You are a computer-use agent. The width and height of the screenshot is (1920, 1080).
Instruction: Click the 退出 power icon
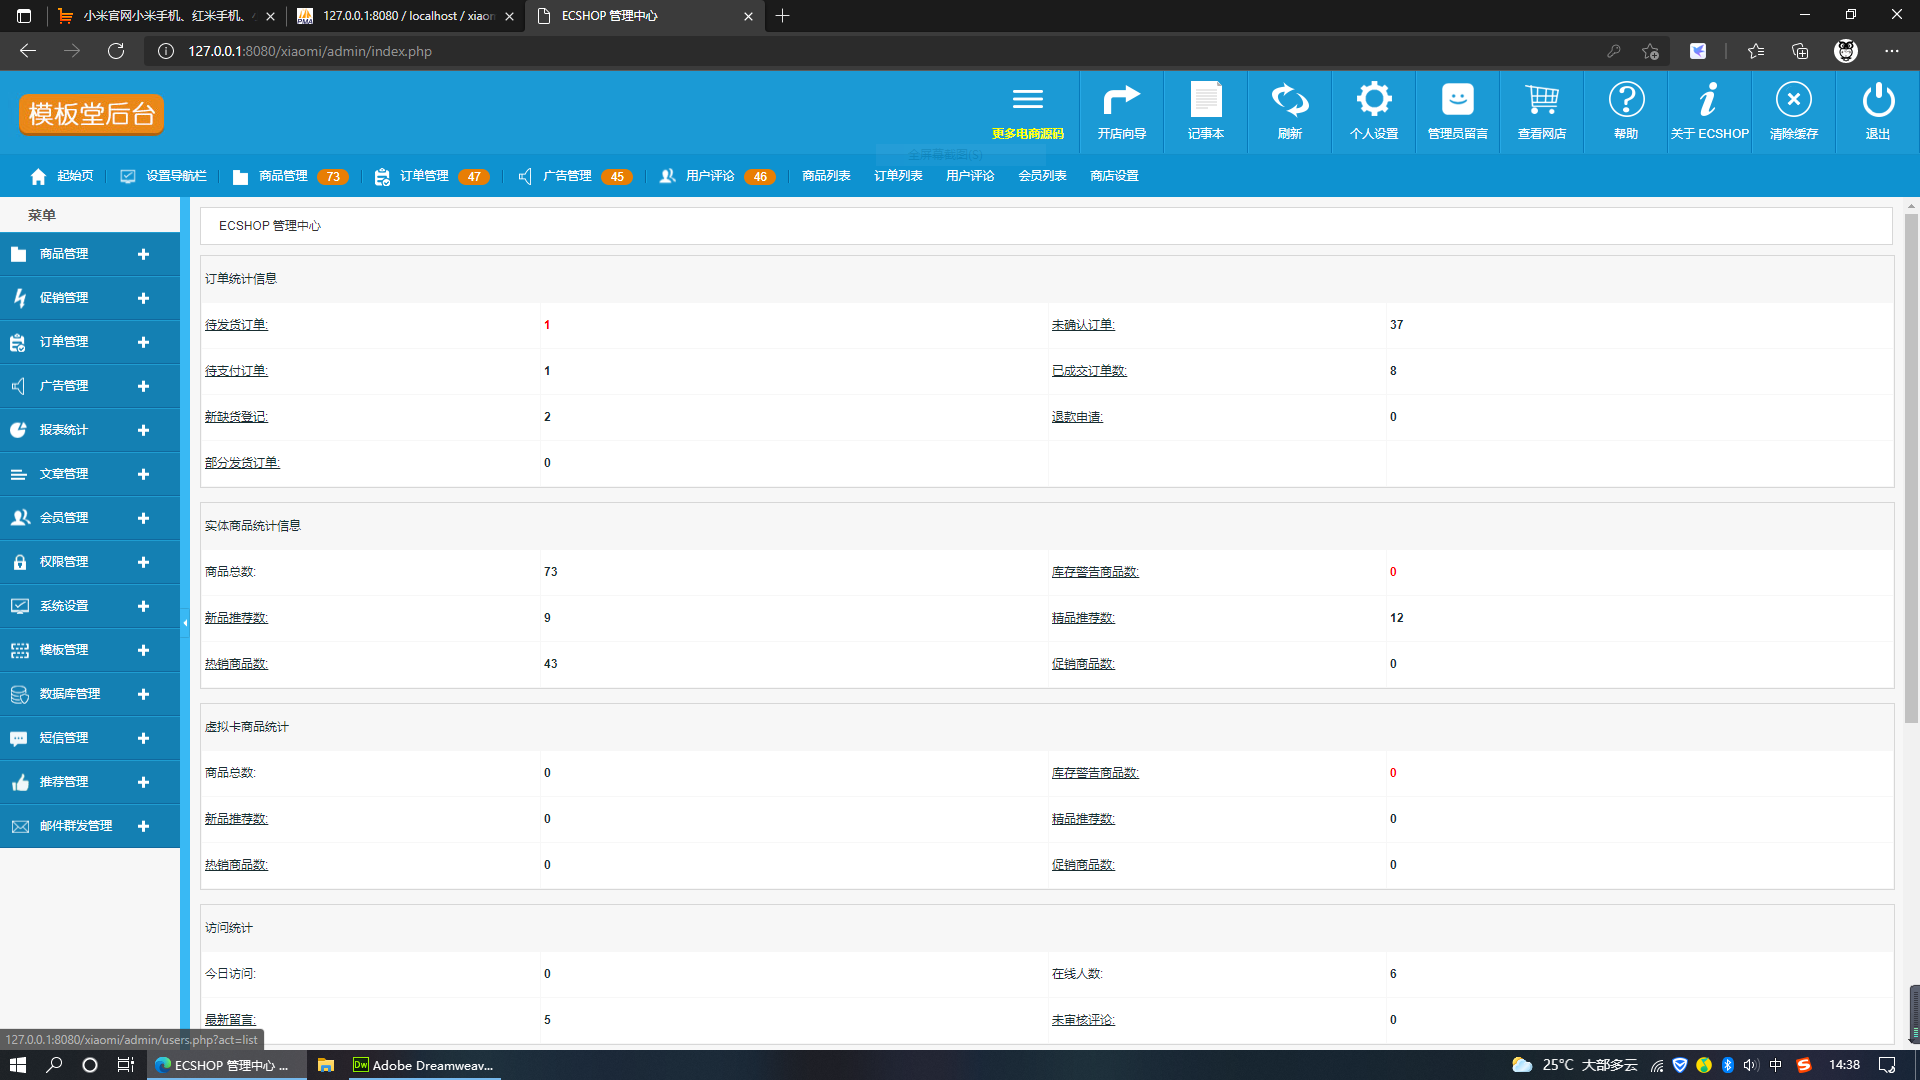pyautogui.click(x=1877, y=100)
